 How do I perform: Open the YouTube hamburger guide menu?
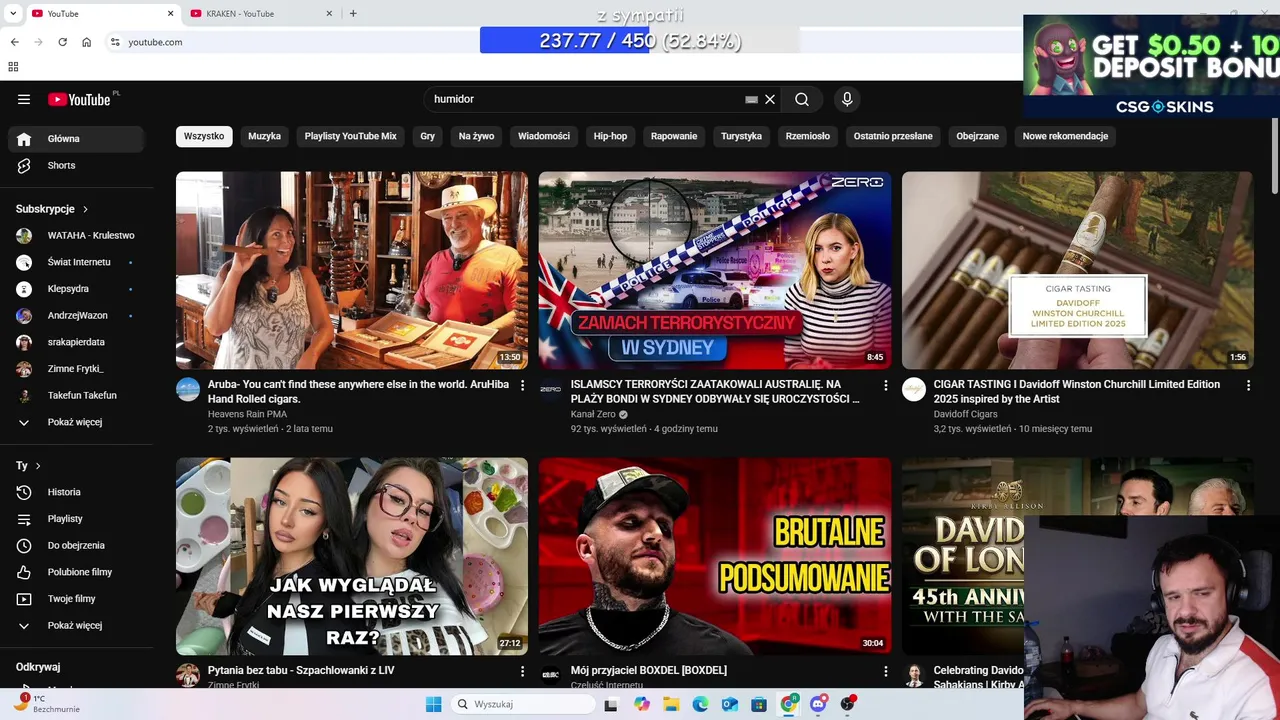24,99
